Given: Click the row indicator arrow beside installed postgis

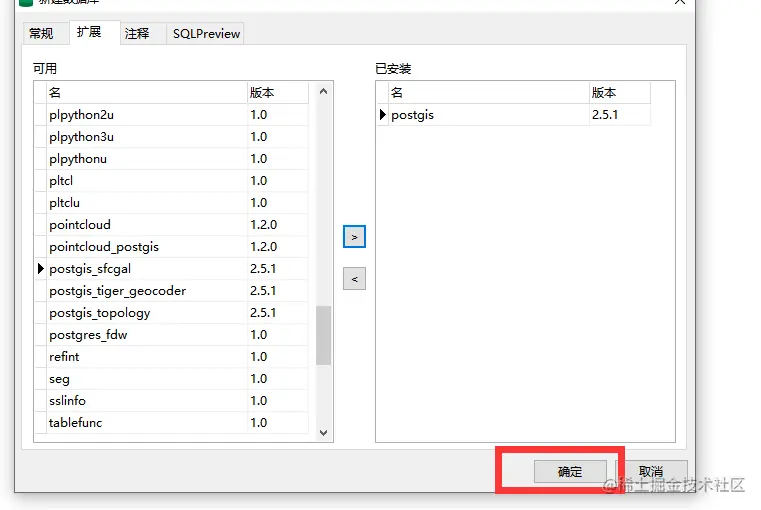Looking at the screenshot, I should pos(382,115).
